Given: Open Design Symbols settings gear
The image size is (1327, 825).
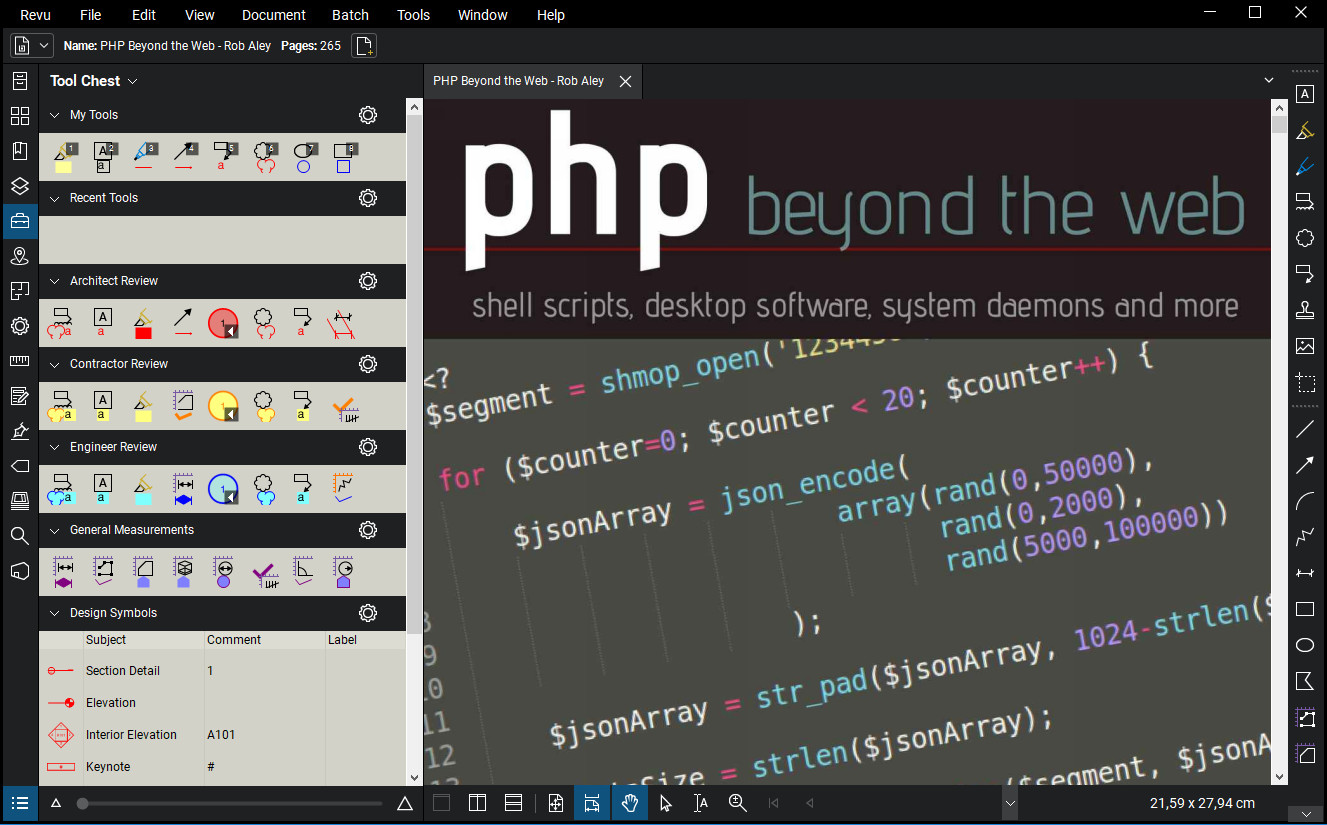Looking at the screenshot, I should [x=368, y=613].
